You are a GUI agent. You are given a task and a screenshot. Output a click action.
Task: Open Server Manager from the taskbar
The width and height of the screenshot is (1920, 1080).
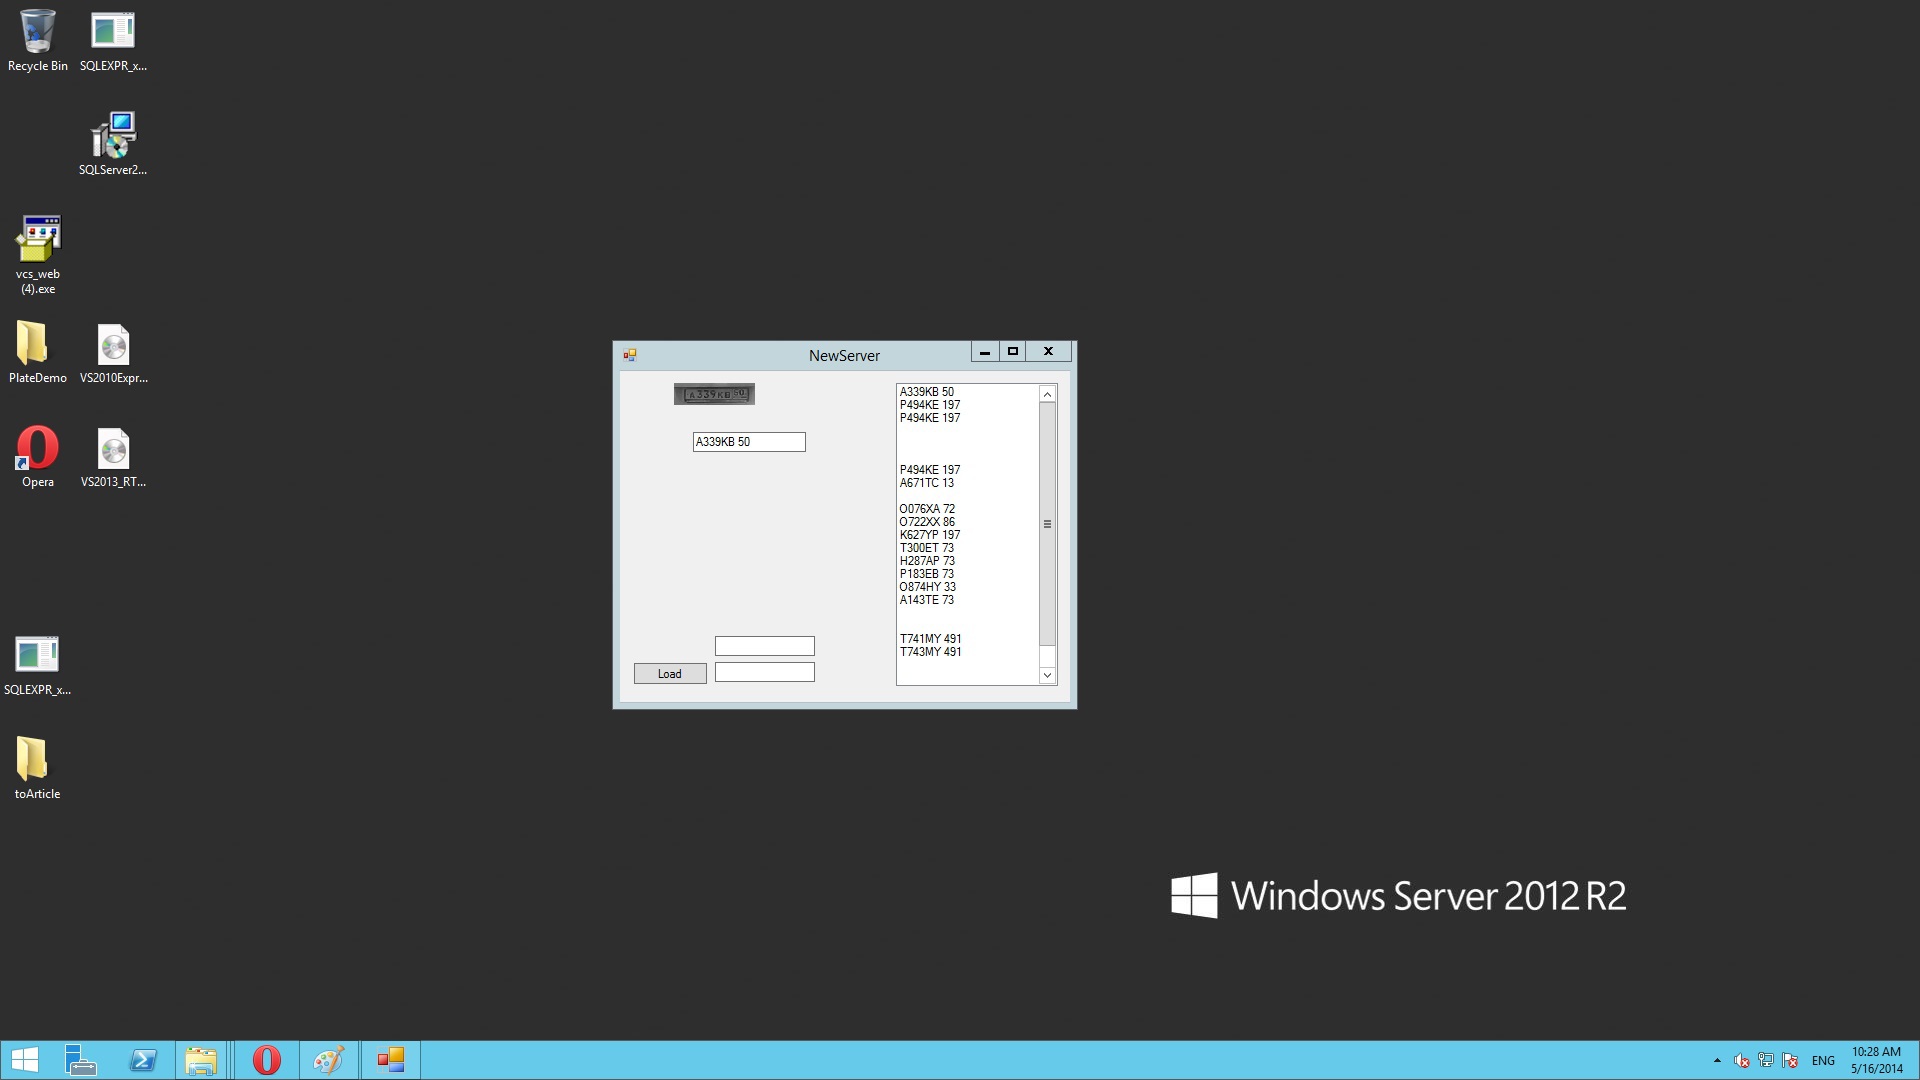(x=81, y=1060)
